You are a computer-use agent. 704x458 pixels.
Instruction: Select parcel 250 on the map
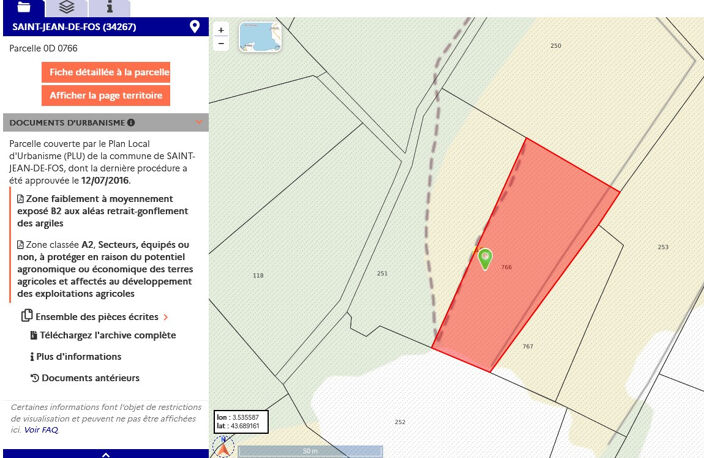pos(556,46)
